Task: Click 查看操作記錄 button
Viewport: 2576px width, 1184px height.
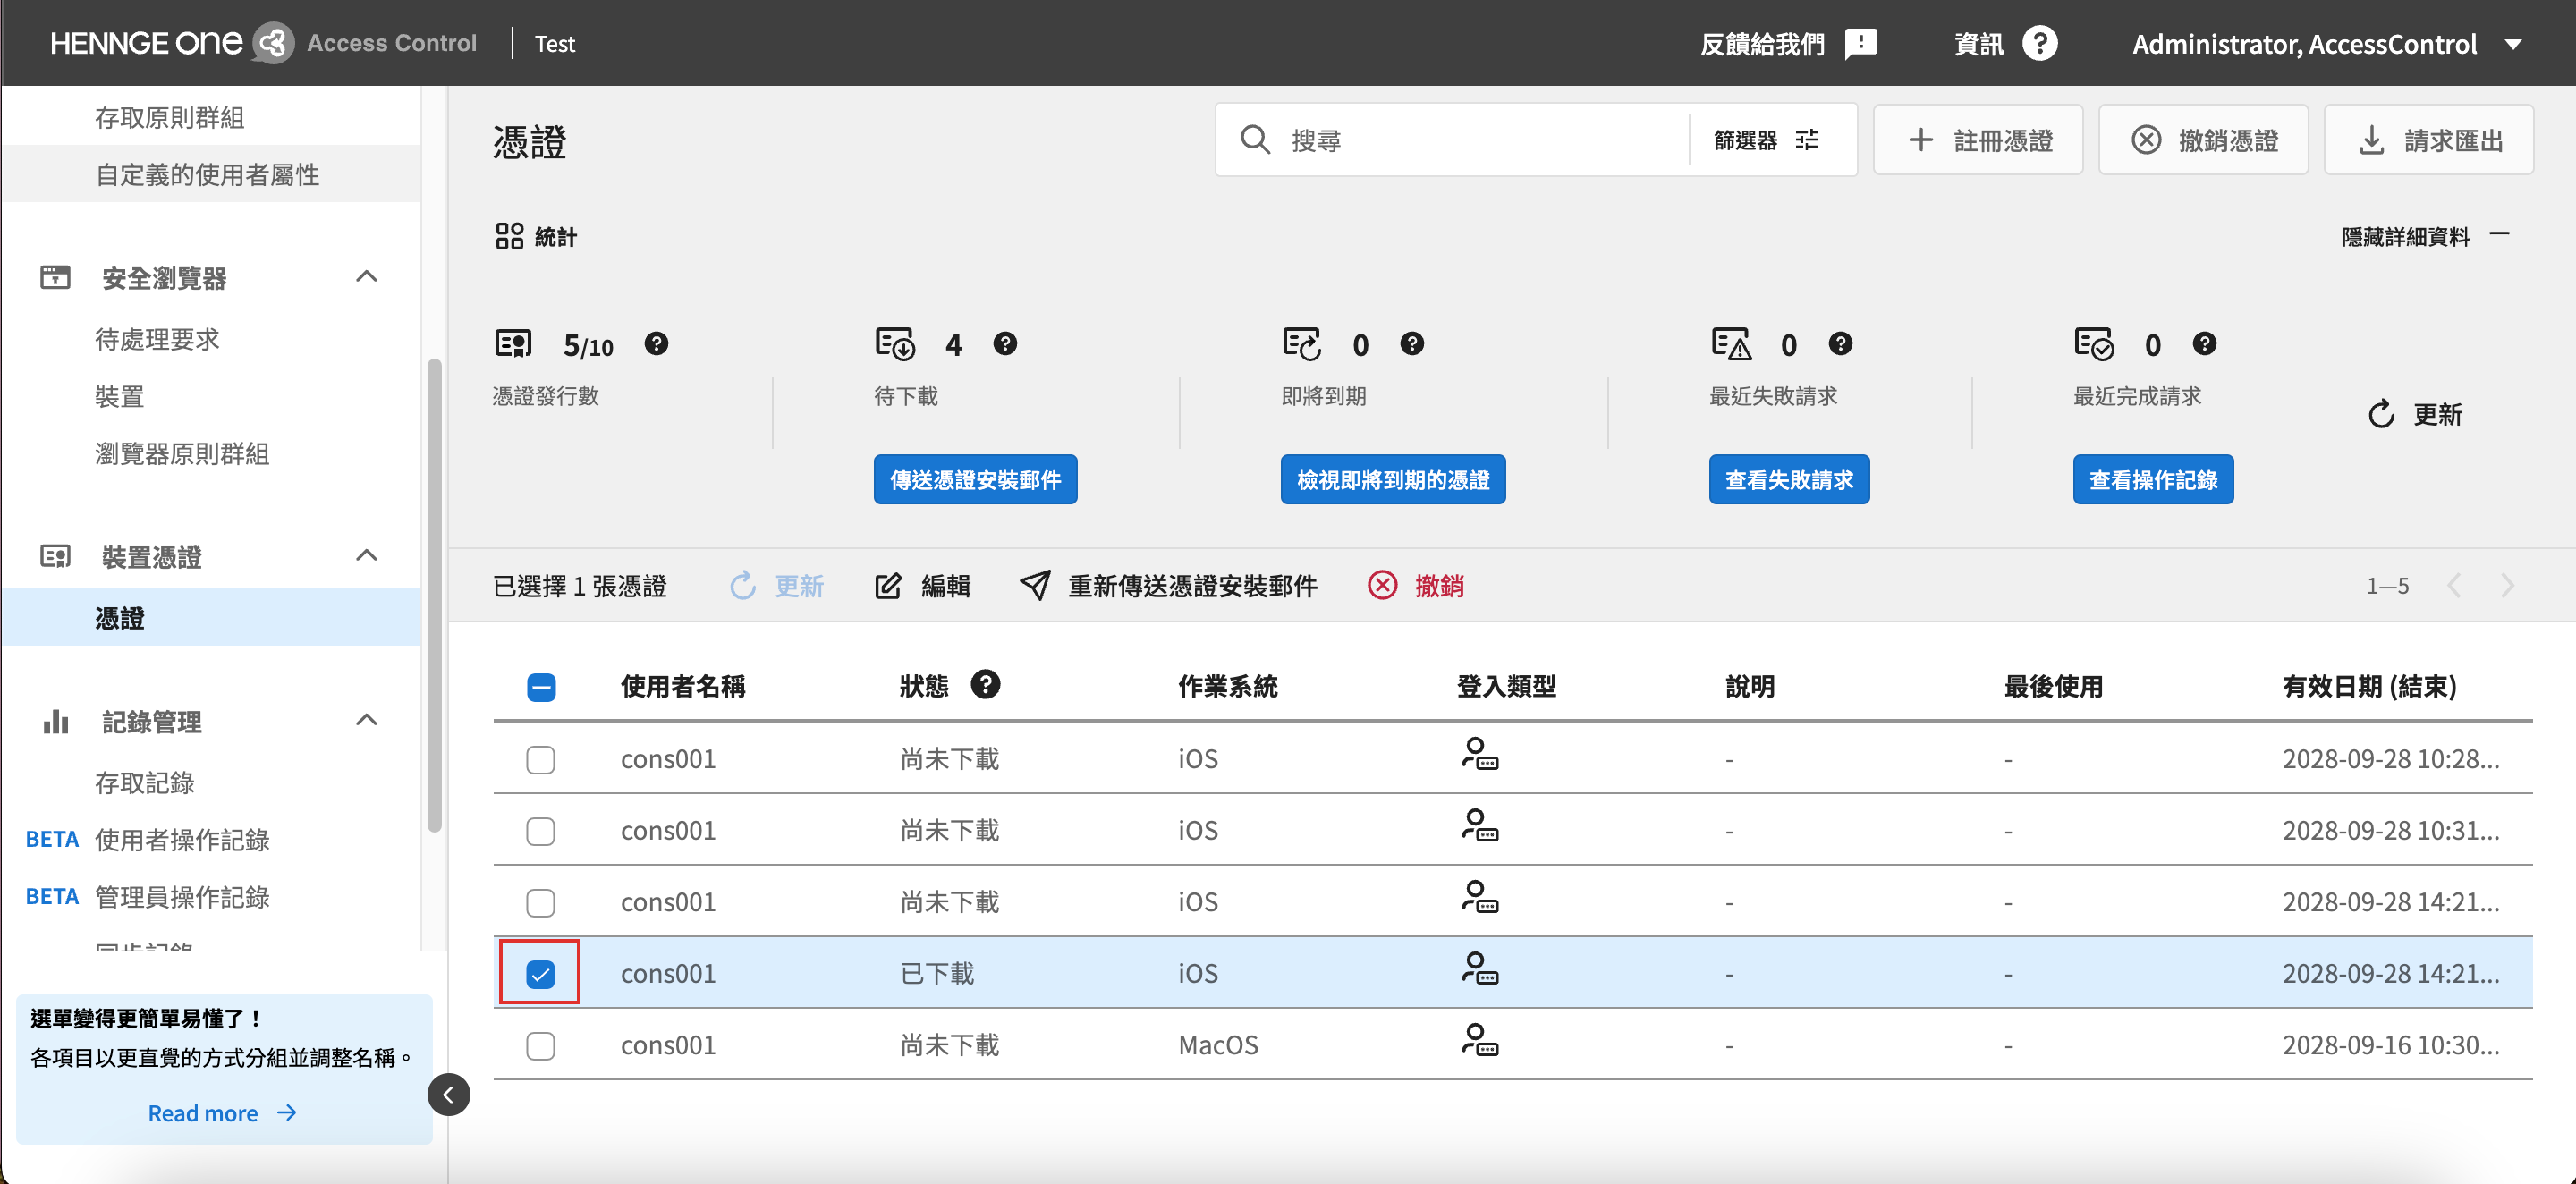Action: pyautogui.click(x=2153, y=480)
